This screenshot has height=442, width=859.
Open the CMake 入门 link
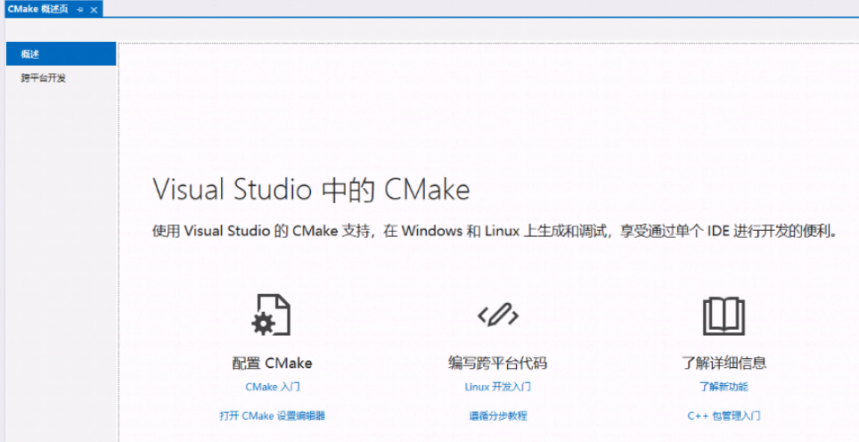click(x=272, y=387)
